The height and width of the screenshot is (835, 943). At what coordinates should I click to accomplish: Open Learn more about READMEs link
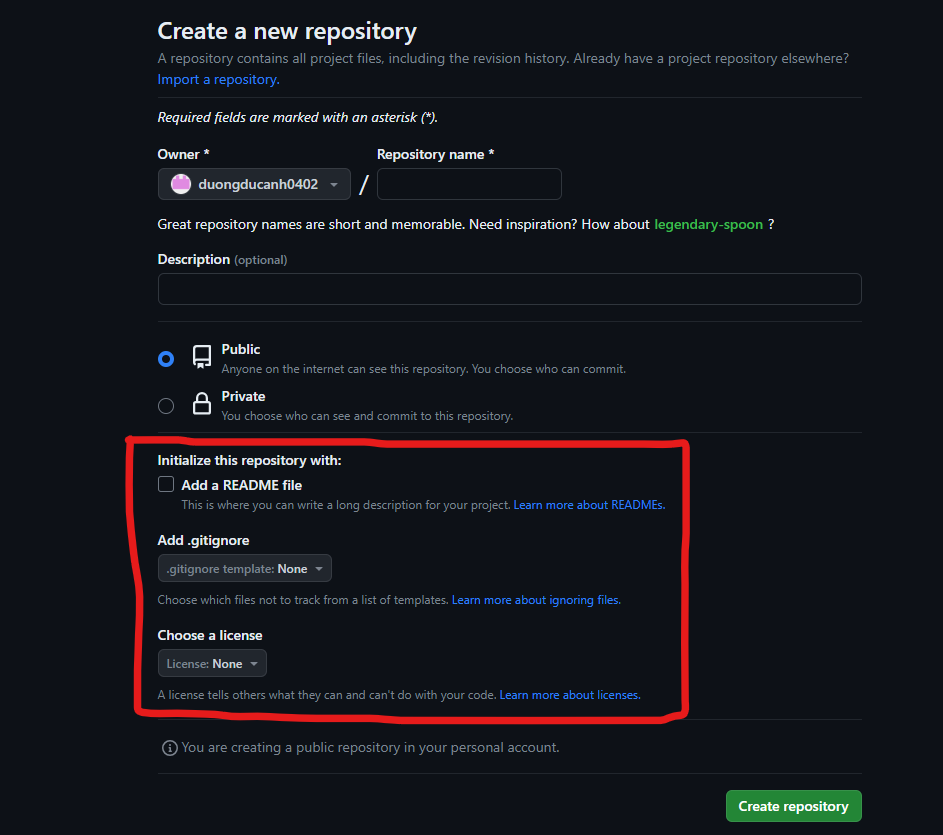click(x=589, y=505)
